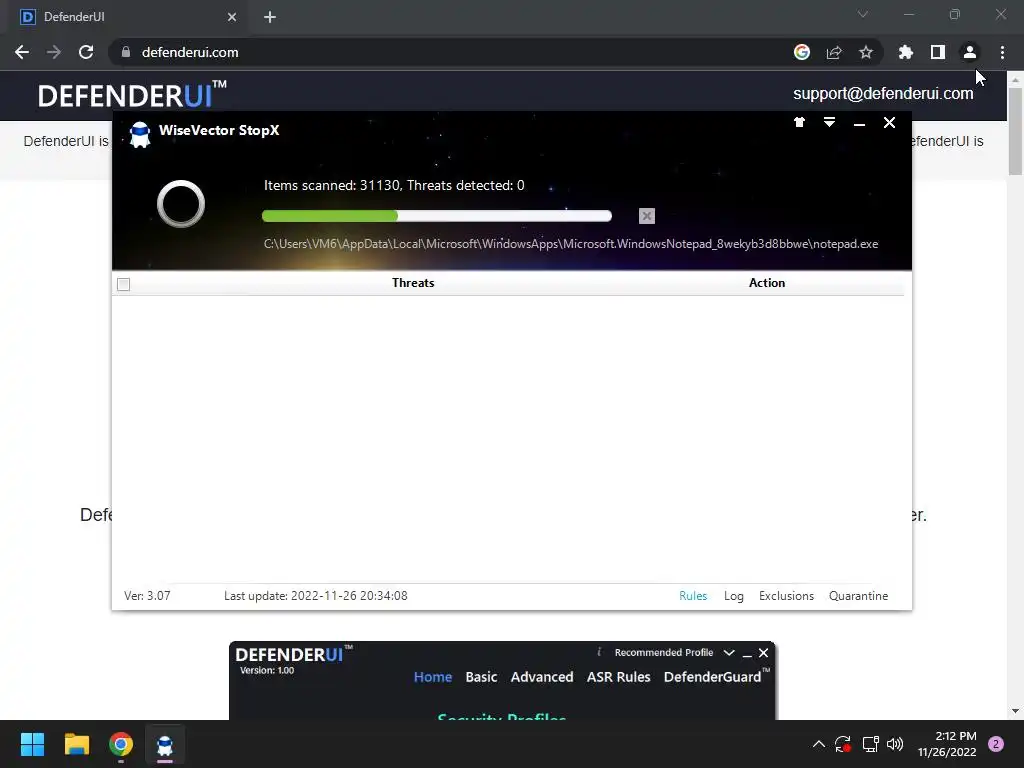Viewport: 1024px width, 768px height.
Task: Open the Log link in StopX
Action: tap(733, 596)
